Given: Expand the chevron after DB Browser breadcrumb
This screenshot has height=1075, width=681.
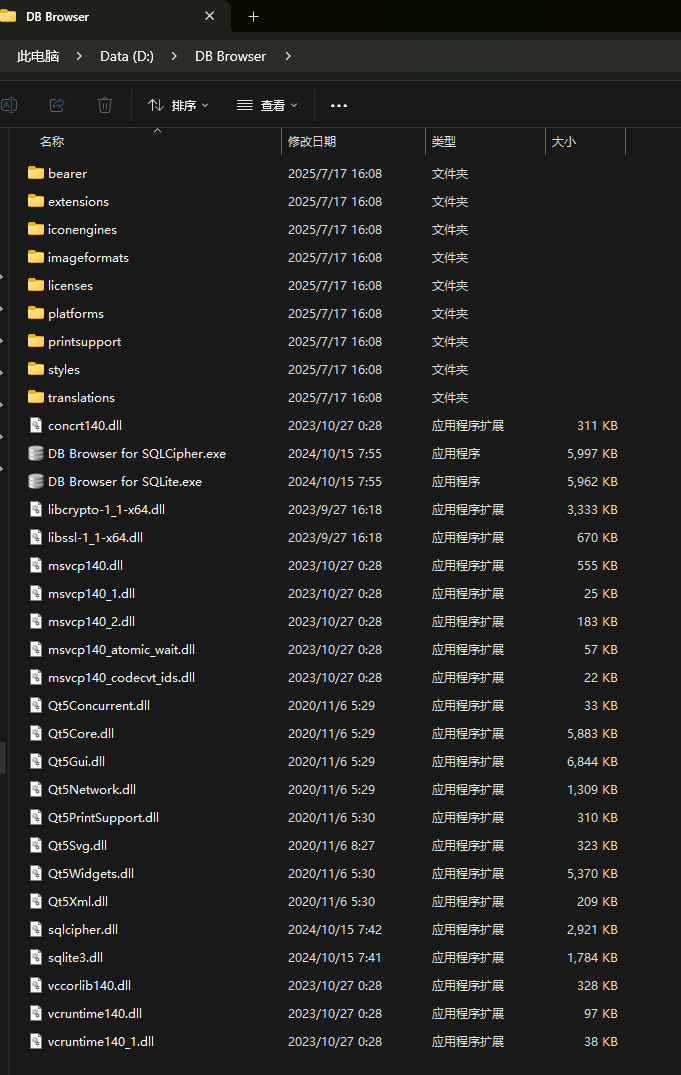Looking at the screenshot, I should pyautogui.click(x=287, y=56).
